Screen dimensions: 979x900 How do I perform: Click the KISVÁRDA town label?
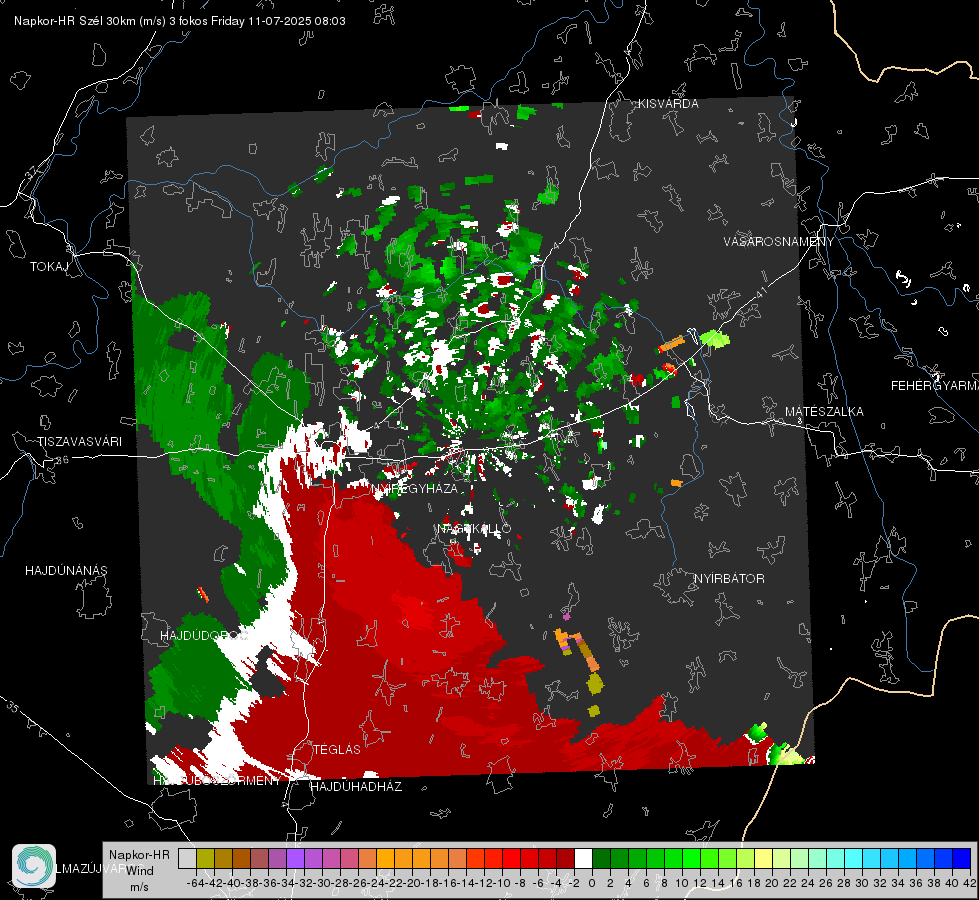point(668,104)
